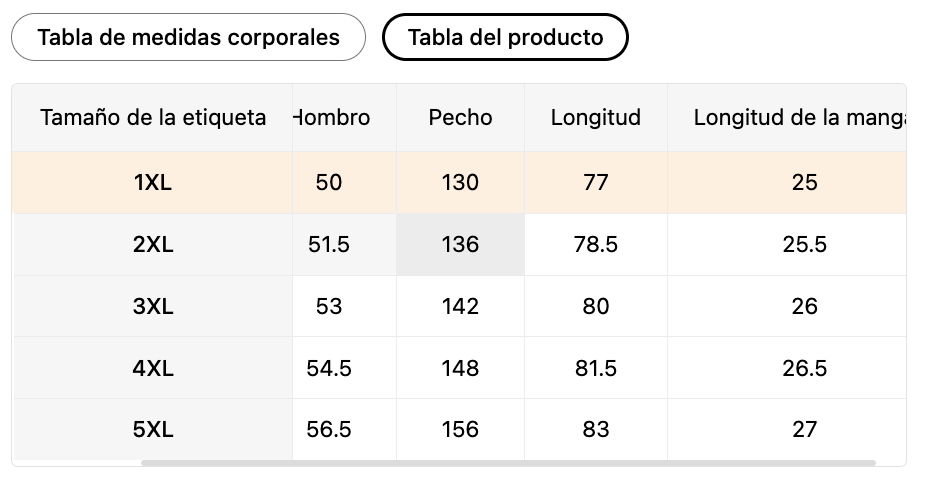Select the 3XL size row label
Image resolution: width=928 pixels, height=486 pixels.
(x=153, y=306)
